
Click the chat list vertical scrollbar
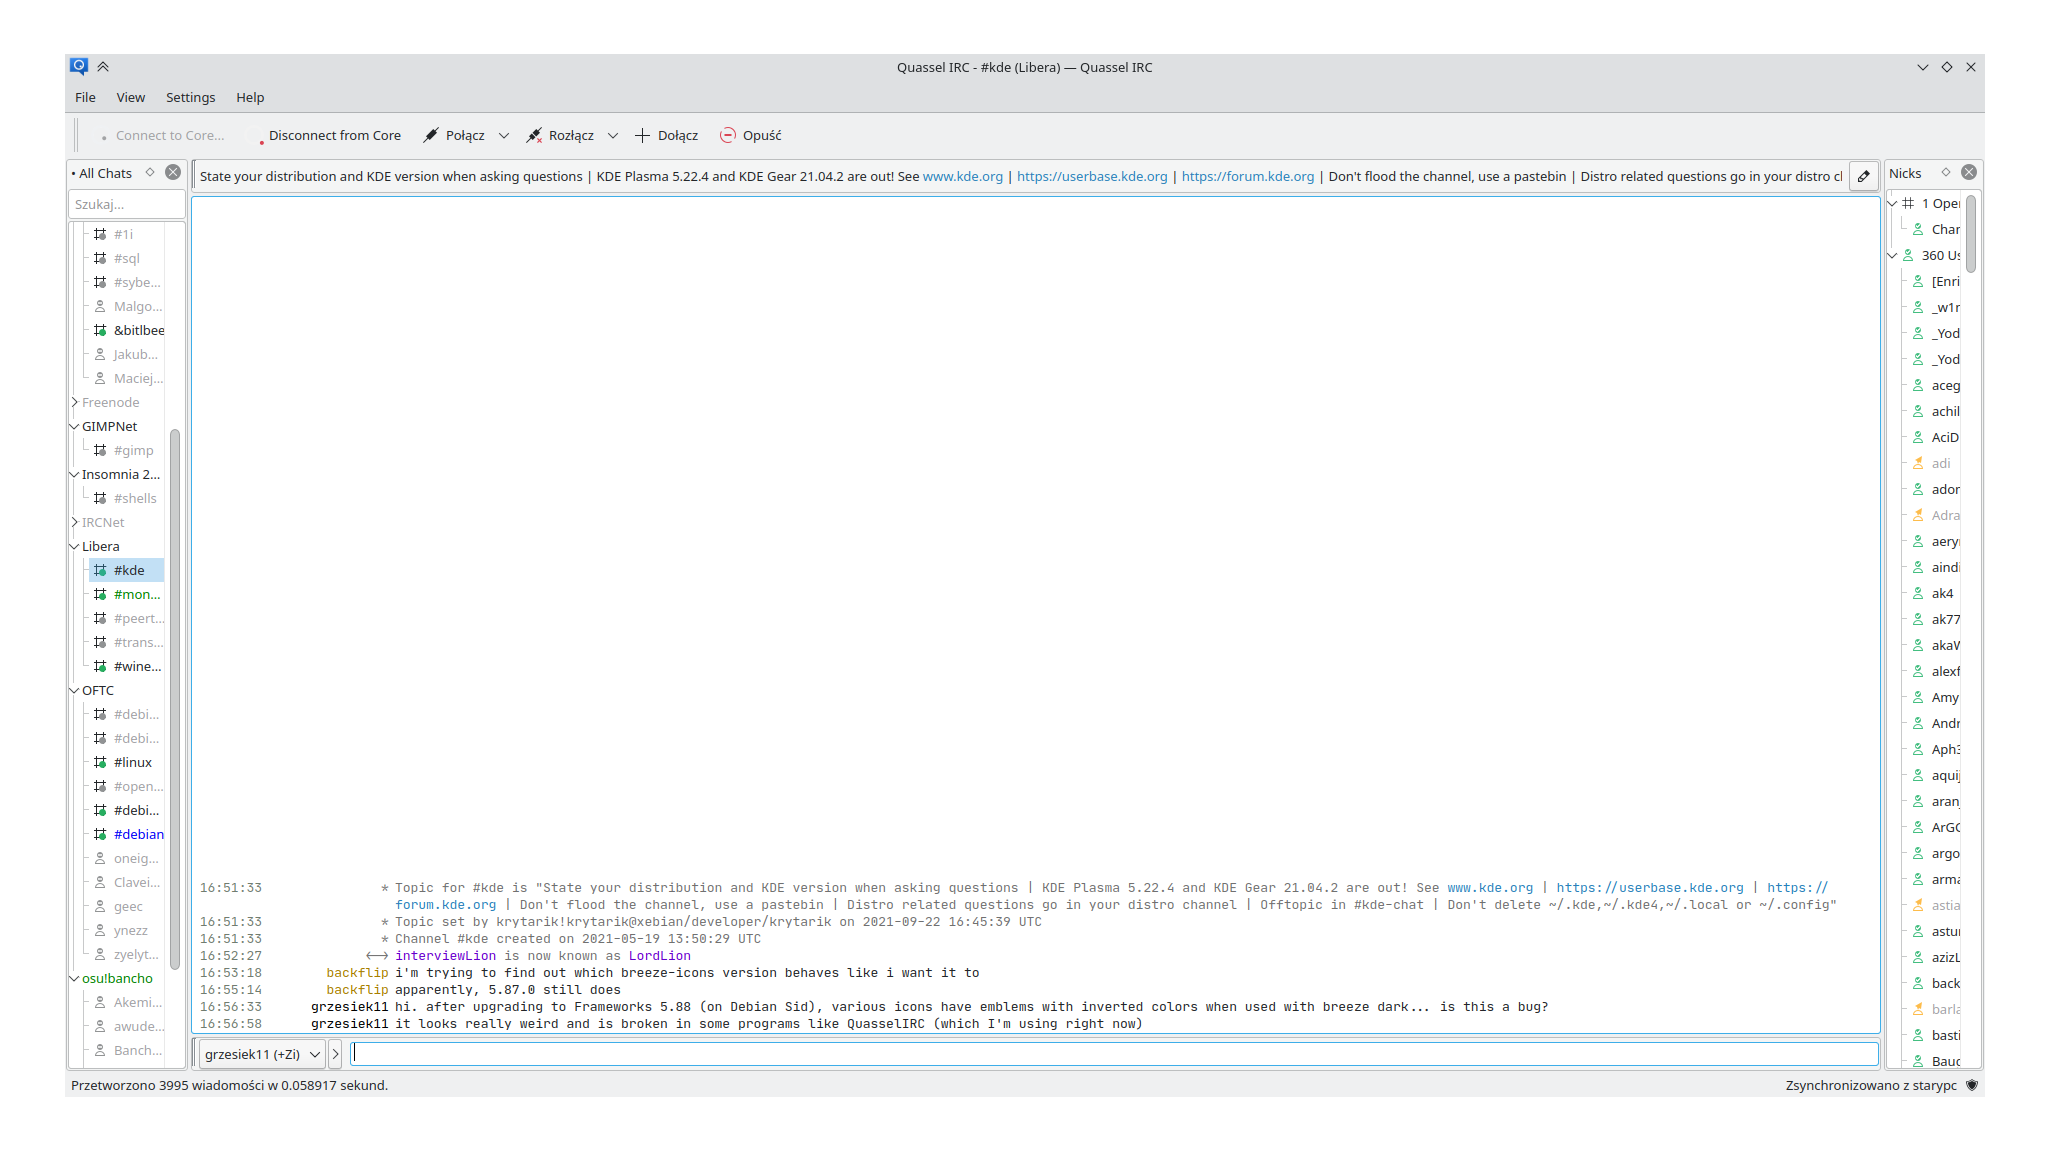coord(175,700)
